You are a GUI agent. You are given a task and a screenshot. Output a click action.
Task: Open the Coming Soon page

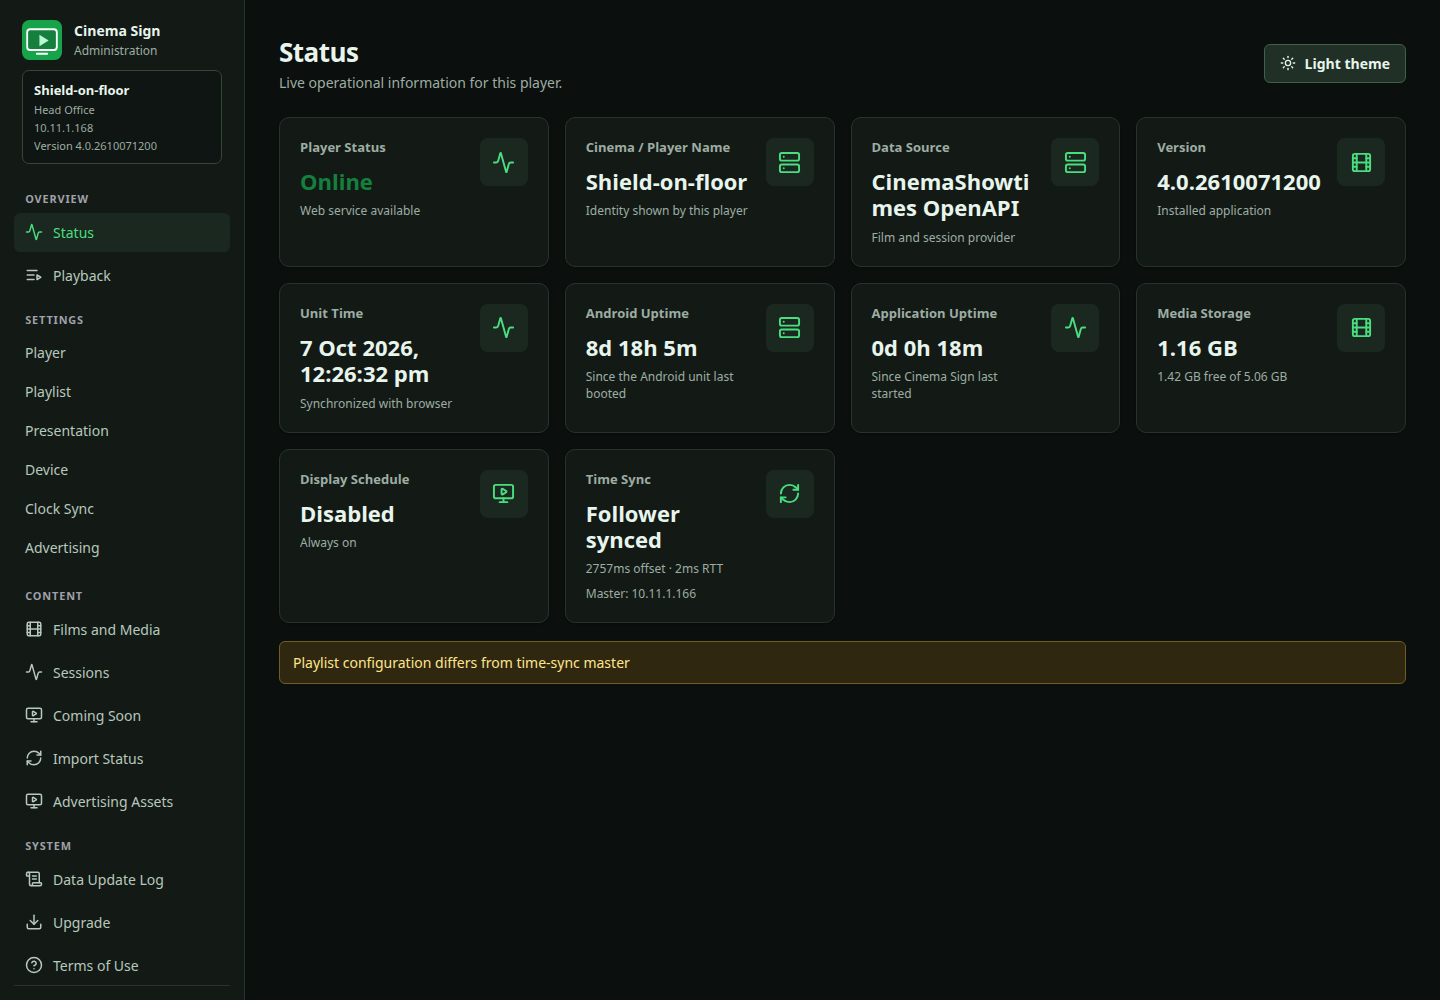(x=122, y=716)
